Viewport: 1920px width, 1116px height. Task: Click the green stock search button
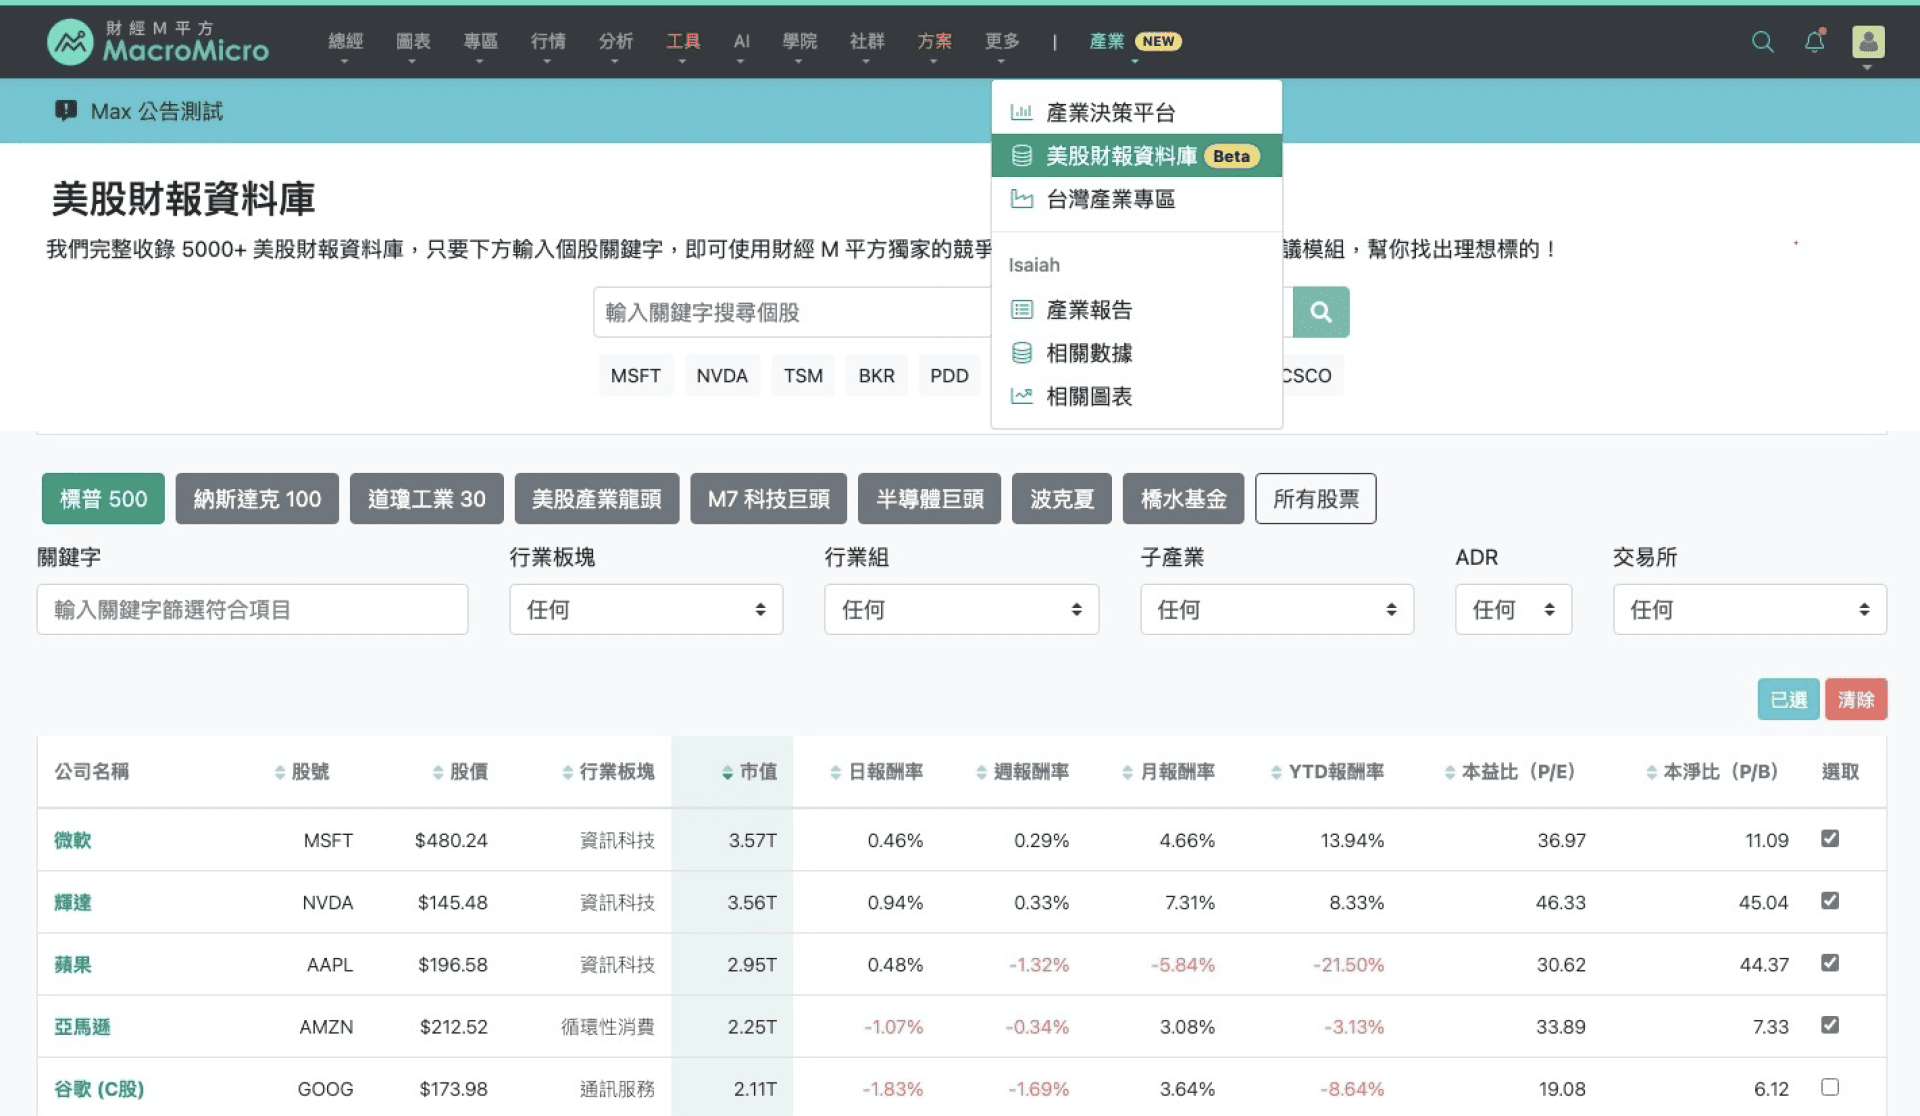pyautogui.click(x=1320, y=312)
